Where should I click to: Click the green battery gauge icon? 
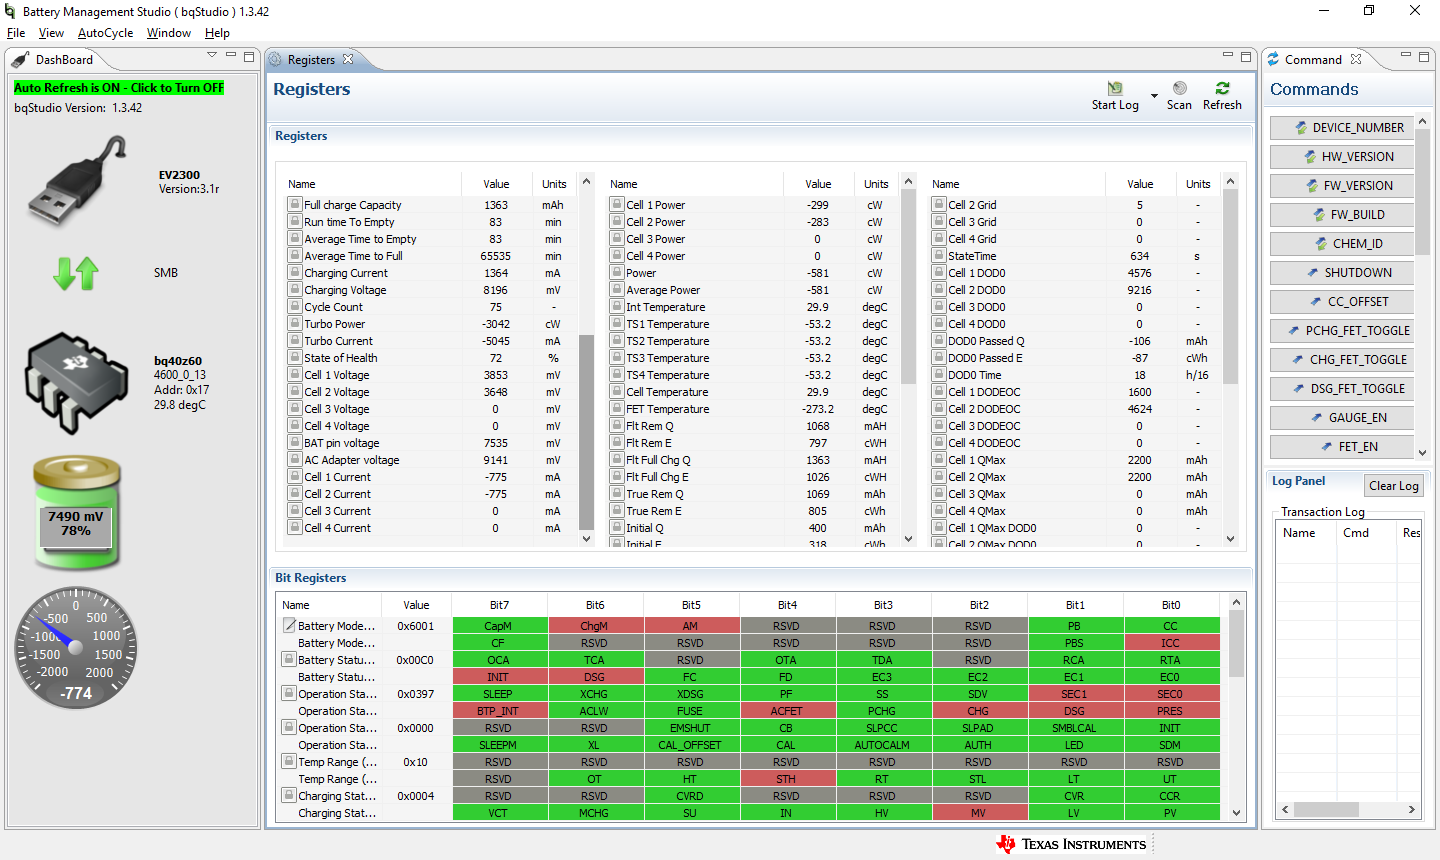coord(77,513)
